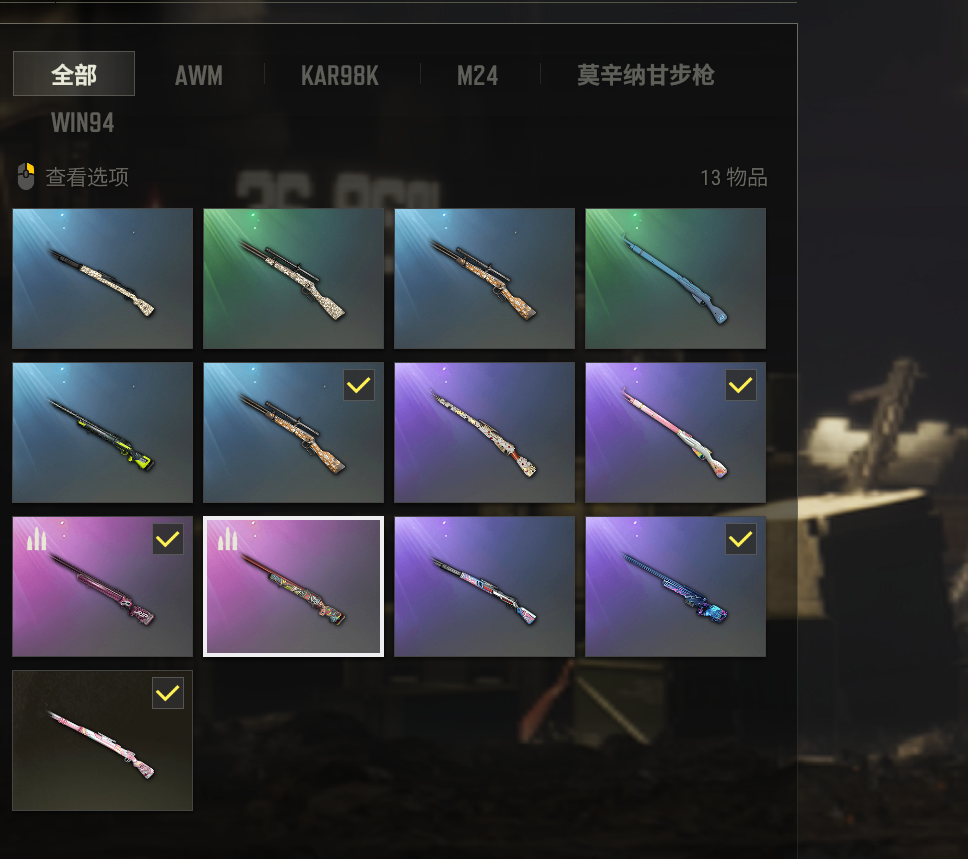The height and width of the screenshot is (859, 968).
Task: Select the 全部 tab
Action: click(73, 74)
